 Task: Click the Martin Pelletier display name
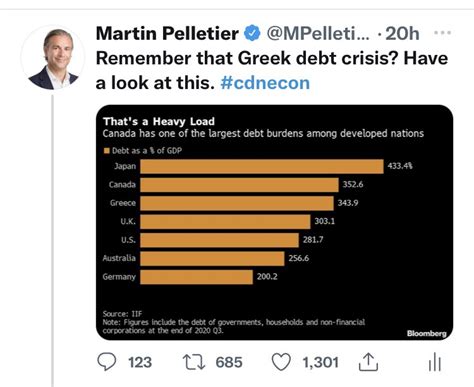point(167,33)
